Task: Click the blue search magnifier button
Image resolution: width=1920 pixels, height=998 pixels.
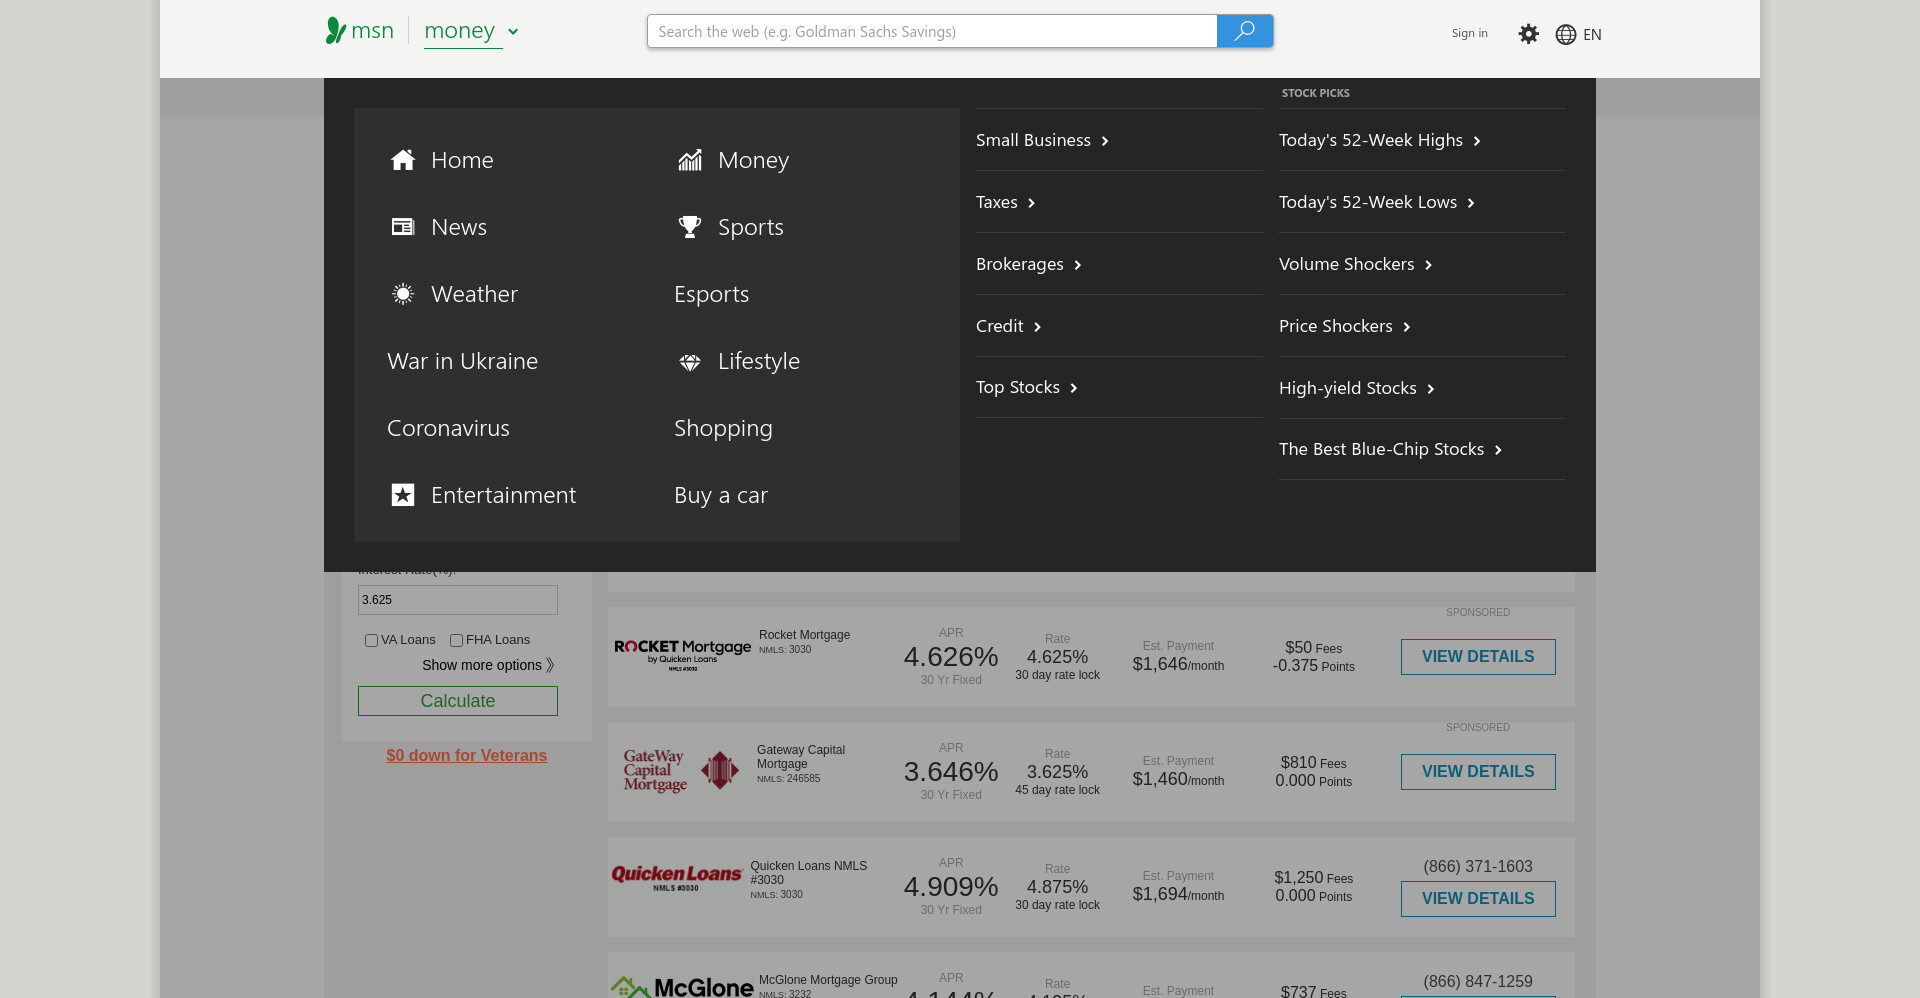Action: click(1245, 31)
